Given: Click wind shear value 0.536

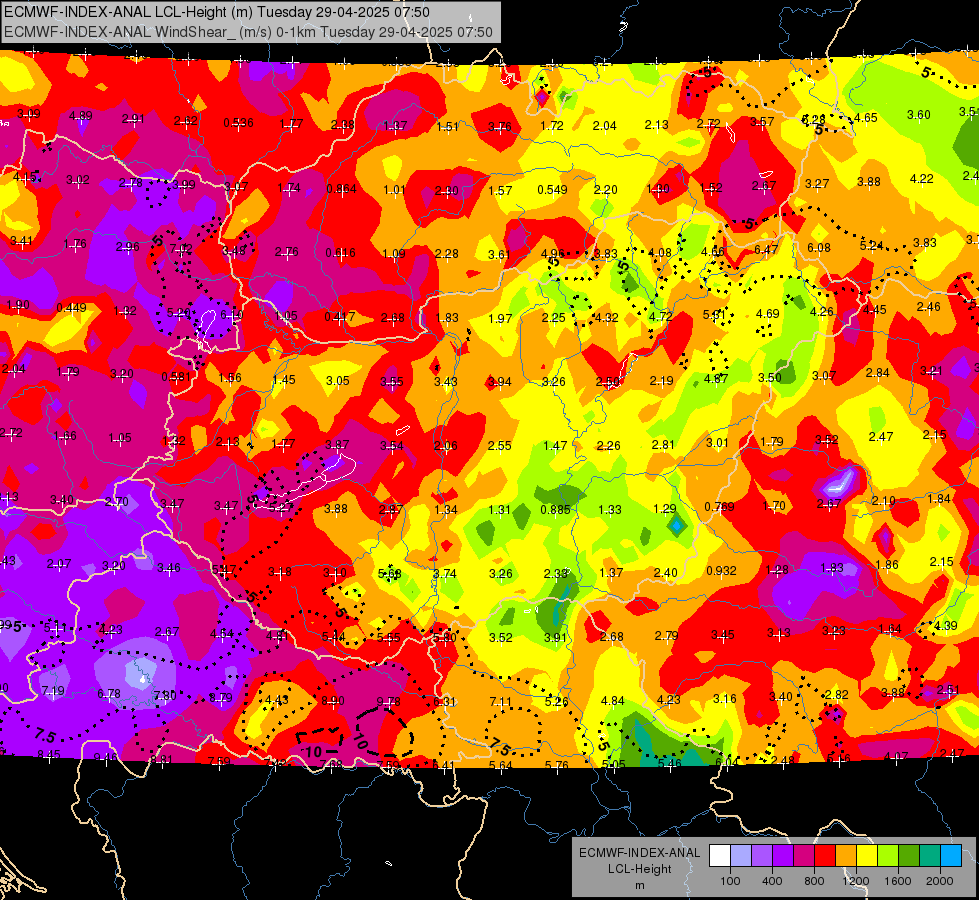Looking at the screenshot, I should pos(239,122).
